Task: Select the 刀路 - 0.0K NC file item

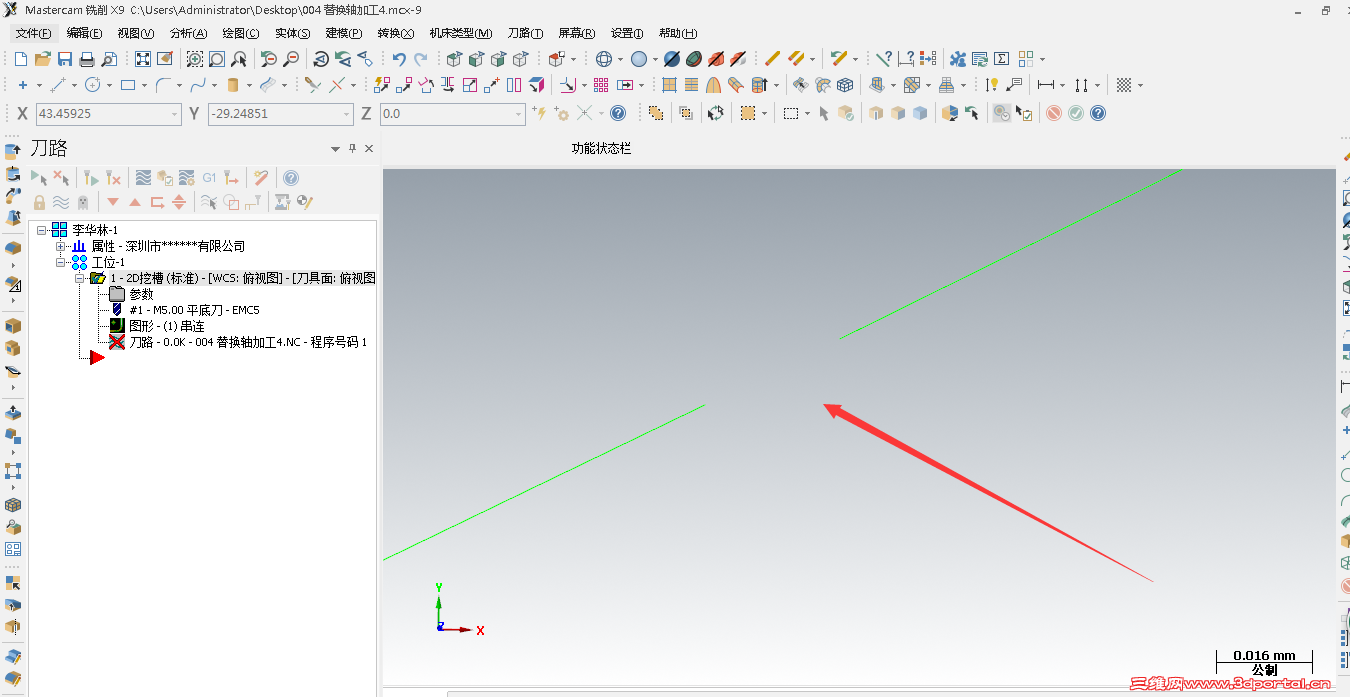Action: point(238,342)
